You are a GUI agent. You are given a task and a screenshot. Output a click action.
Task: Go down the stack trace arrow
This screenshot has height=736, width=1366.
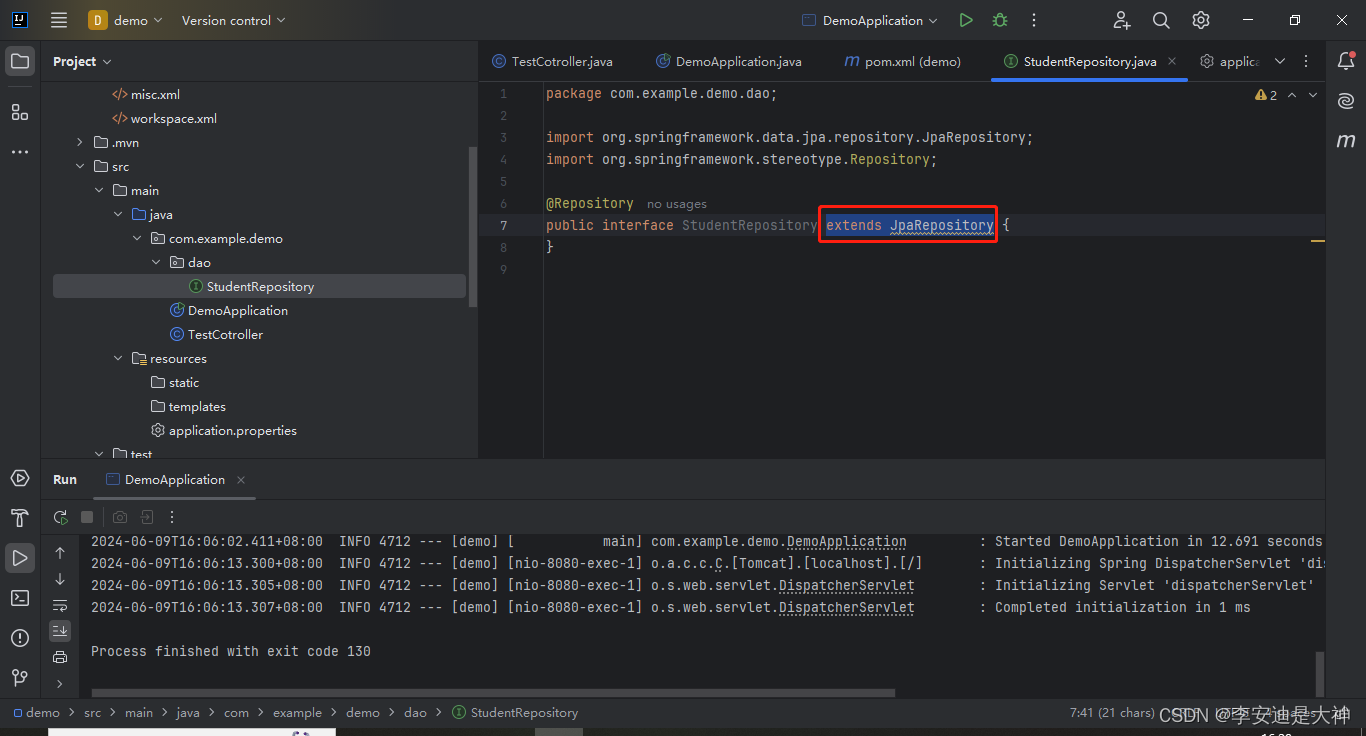click(60, 579)
